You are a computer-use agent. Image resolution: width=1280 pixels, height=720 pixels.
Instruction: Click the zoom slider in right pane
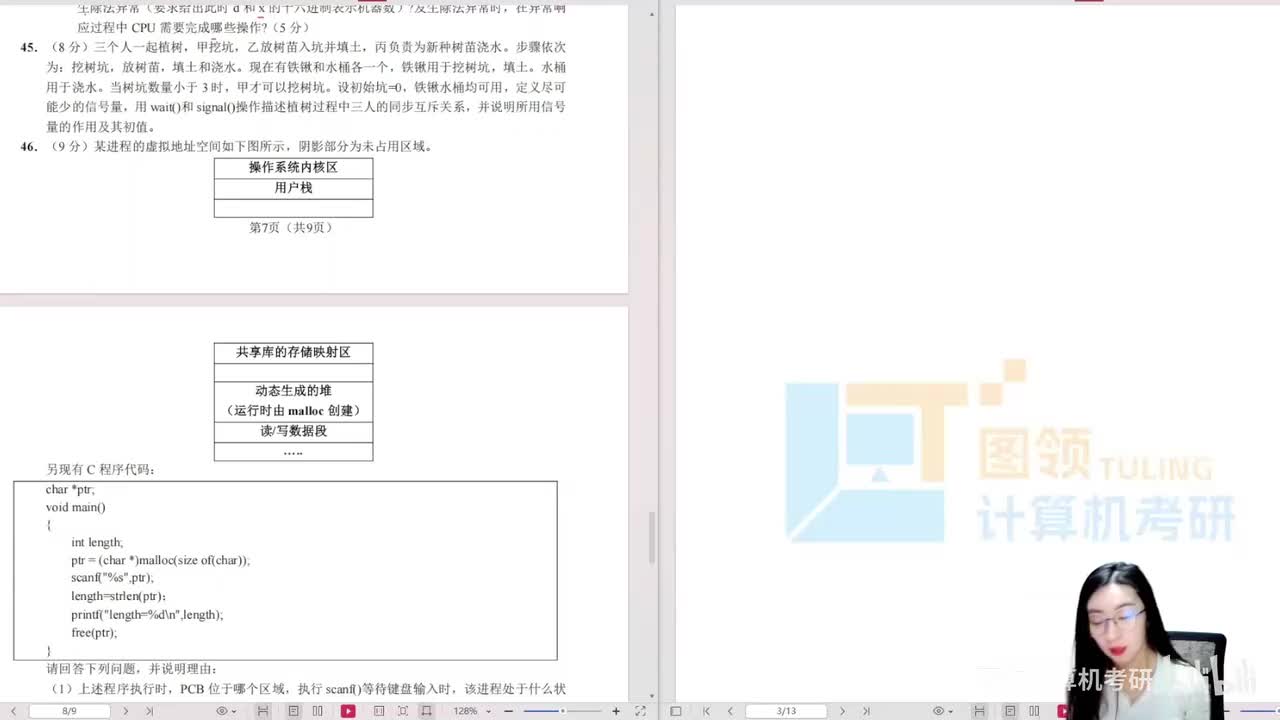(x=1258, y=711)
